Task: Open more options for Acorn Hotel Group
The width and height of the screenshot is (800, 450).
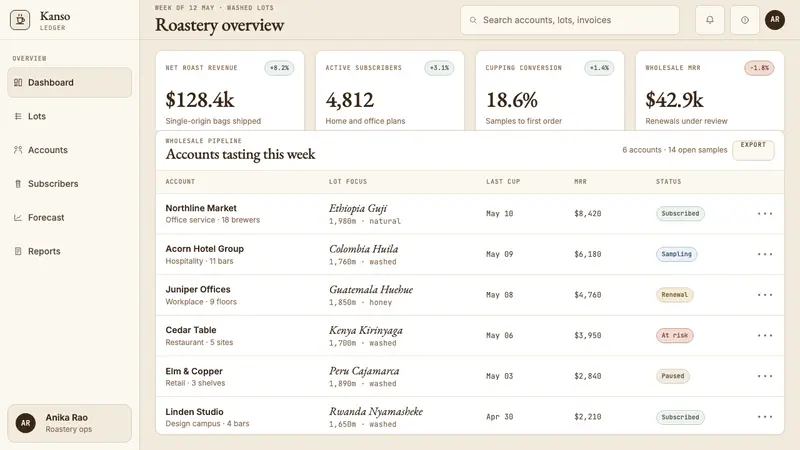Action: click(765, 254)
